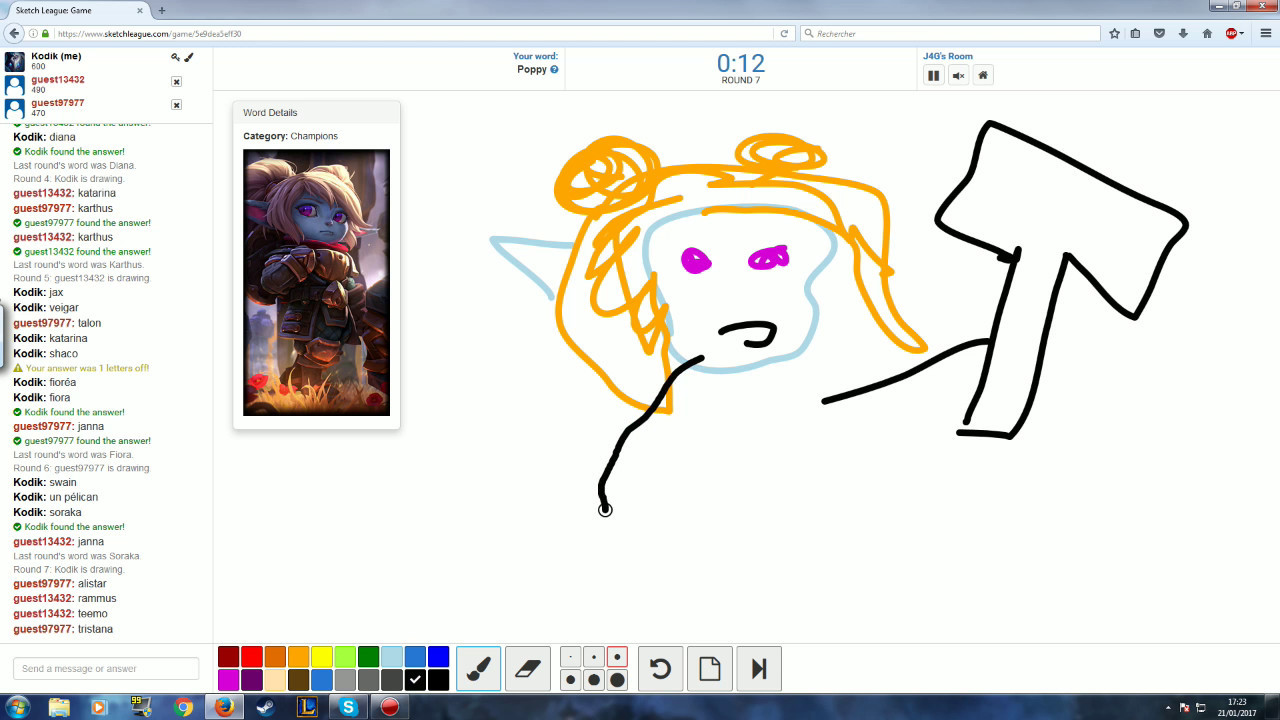
Task: Click the home icon in J40's Room
Action: tap(983, 75)
